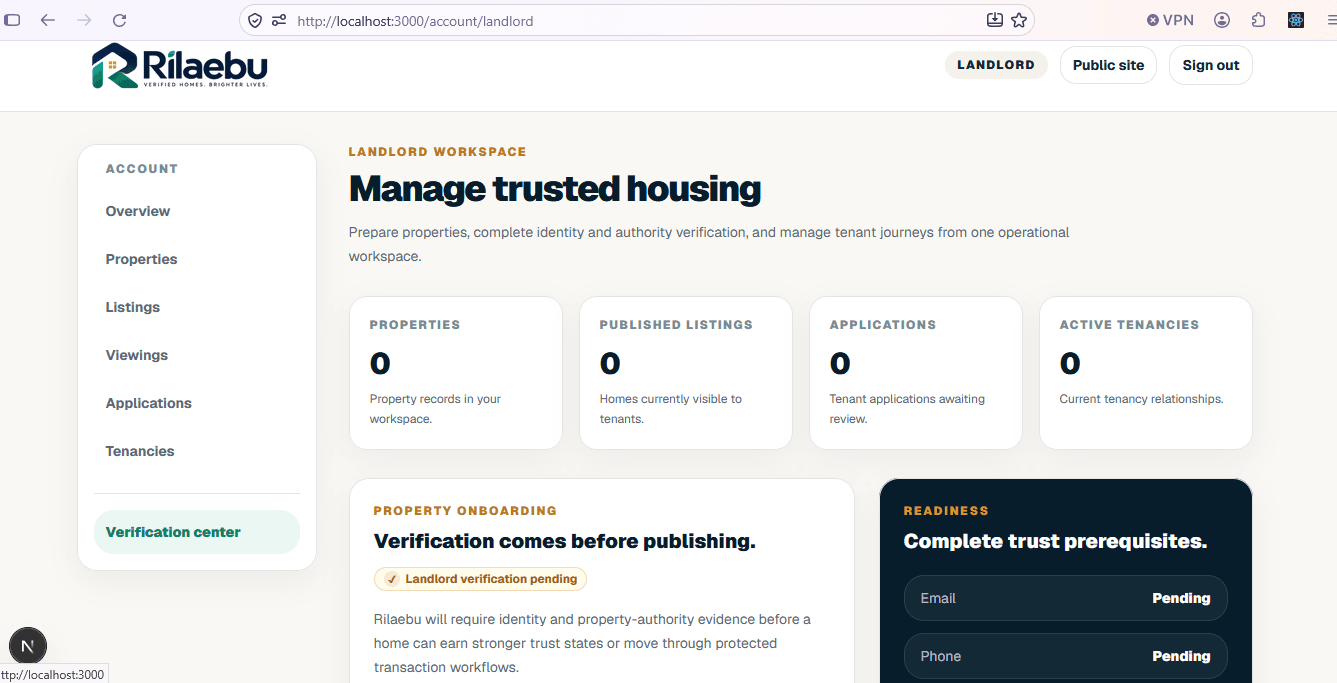Click the 'Manage trusted housing' heading
The width and height of the screenshot is (1337, 683).
555,189
